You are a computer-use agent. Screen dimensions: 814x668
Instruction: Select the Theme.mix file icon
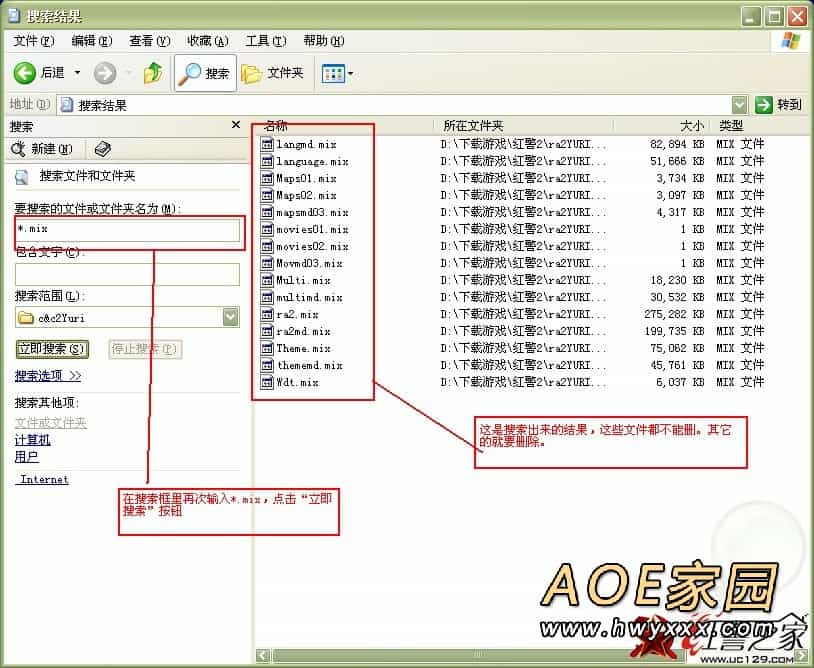267,349
